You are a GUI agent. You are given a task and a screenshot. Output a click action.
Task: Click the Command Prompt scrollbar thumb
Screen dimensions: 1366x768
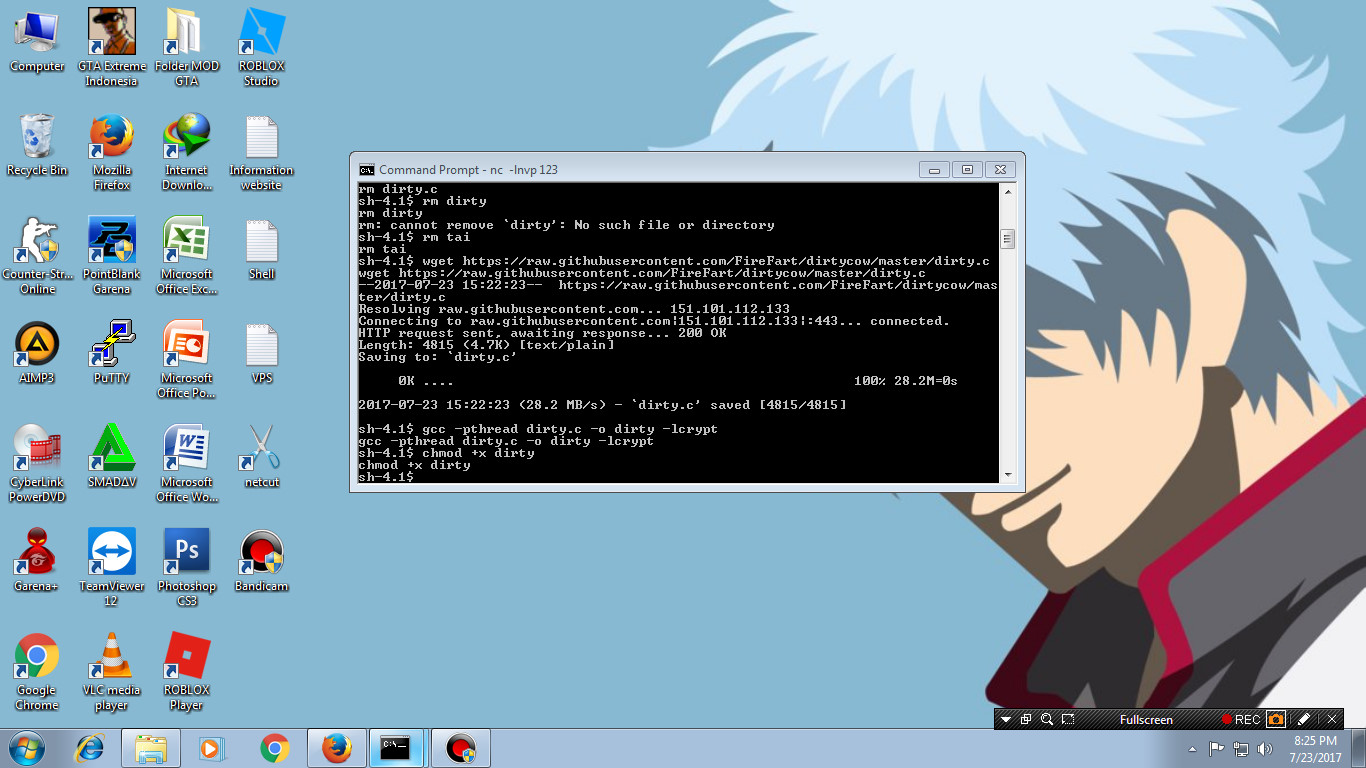[x=1008, y=239]
